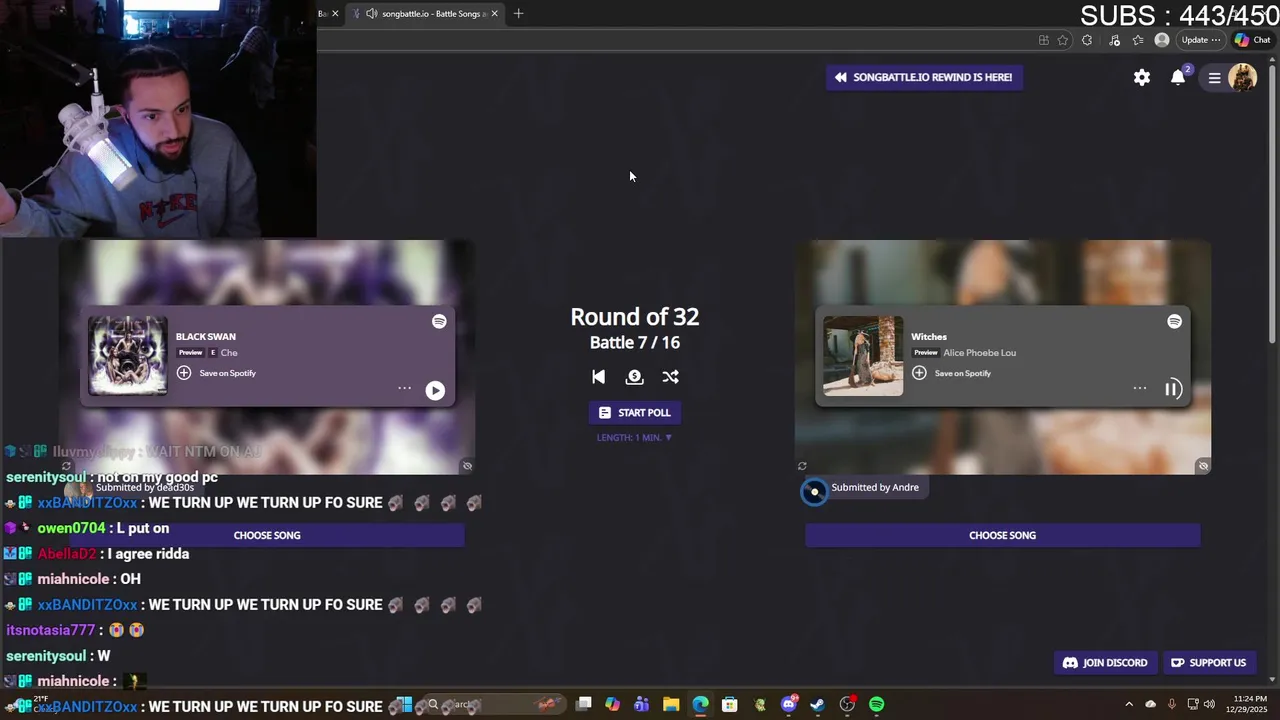
Task: Open Copilot from the taskbar
Action: click(612, 705)
